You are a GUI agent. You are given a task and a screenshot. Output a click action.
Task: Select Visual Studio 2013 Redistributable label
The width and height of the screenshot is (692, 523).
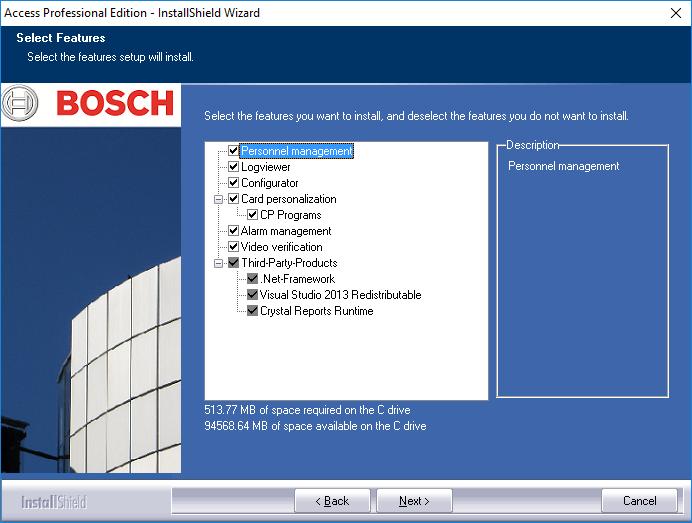[x=341, y=295]
